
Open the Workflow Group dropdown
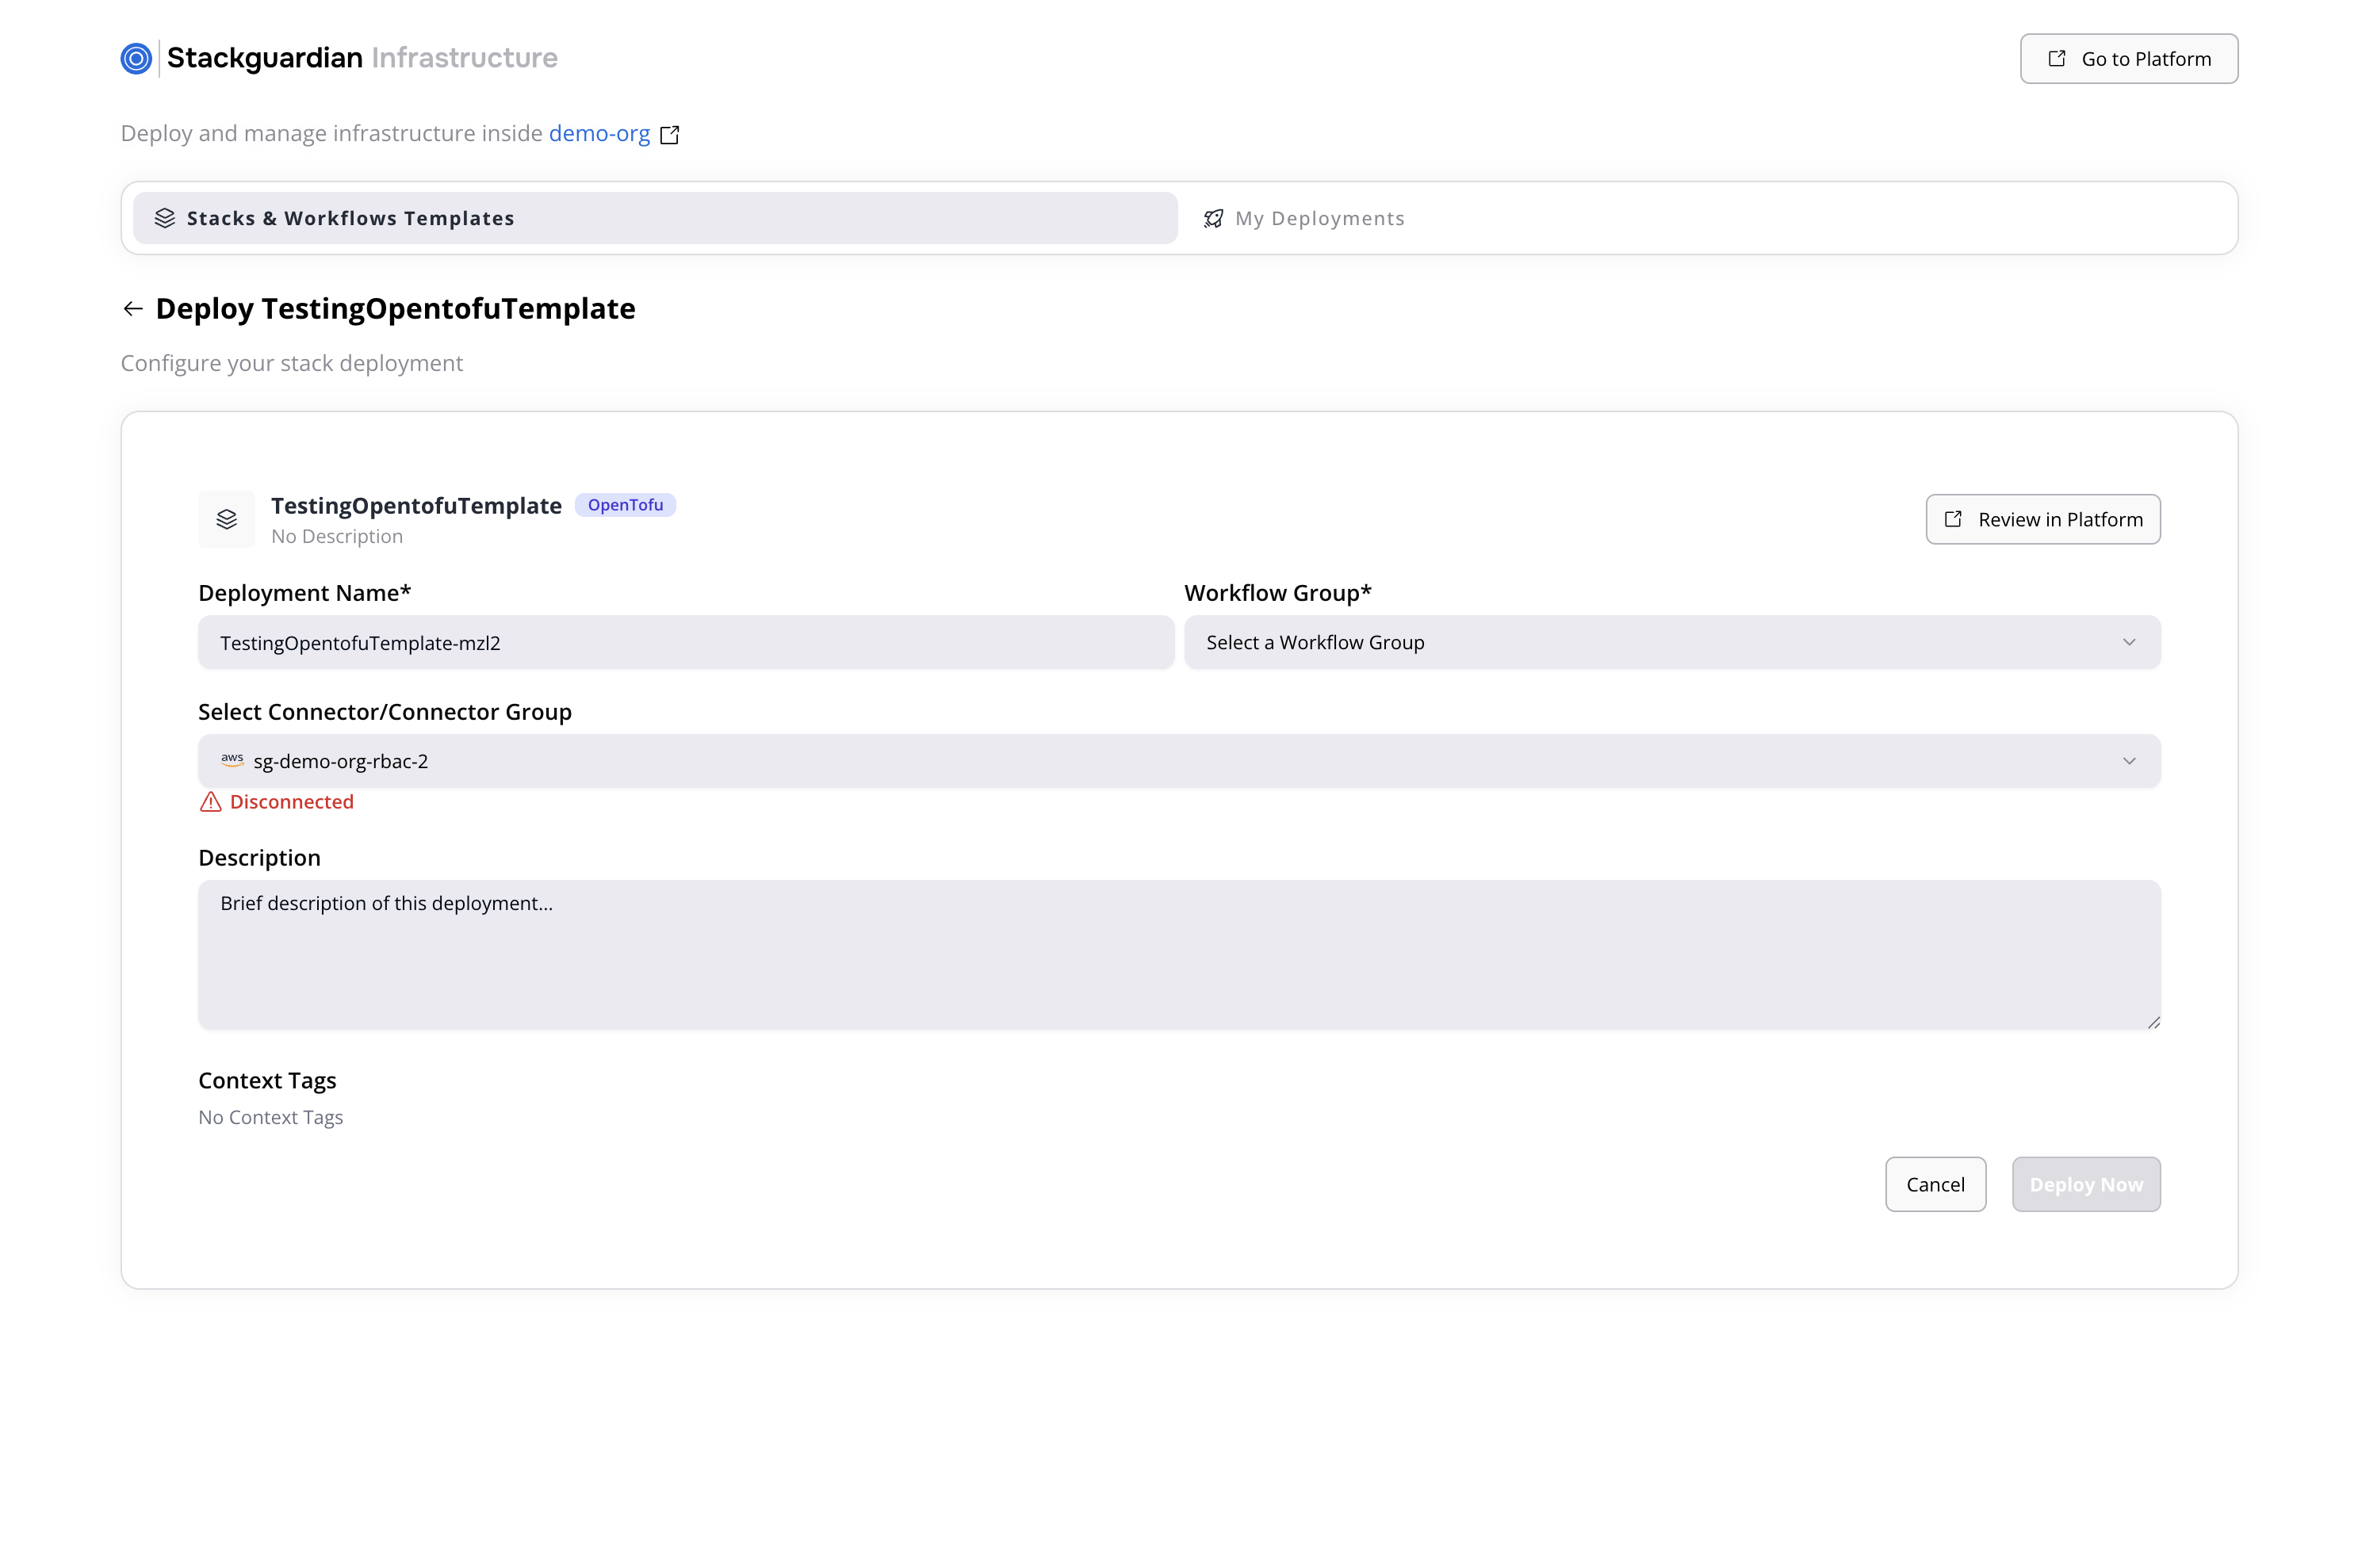point(1672,642)
